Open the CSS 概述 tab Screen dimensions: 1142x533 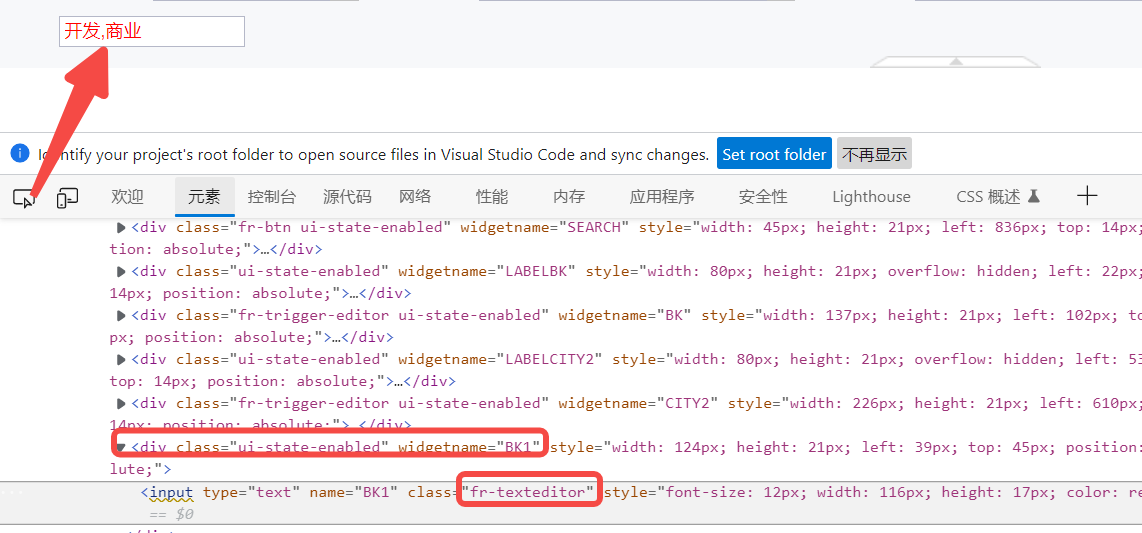coord(998,197)
